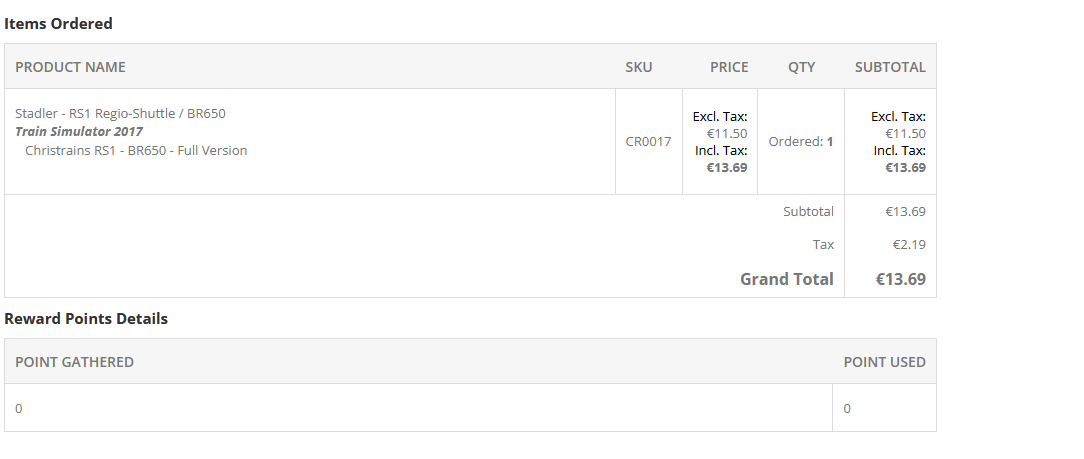This screenshot has height=459, width=1084.
Task: Click the Grand Total amount €13.69
Action: [x=901, y=279]
